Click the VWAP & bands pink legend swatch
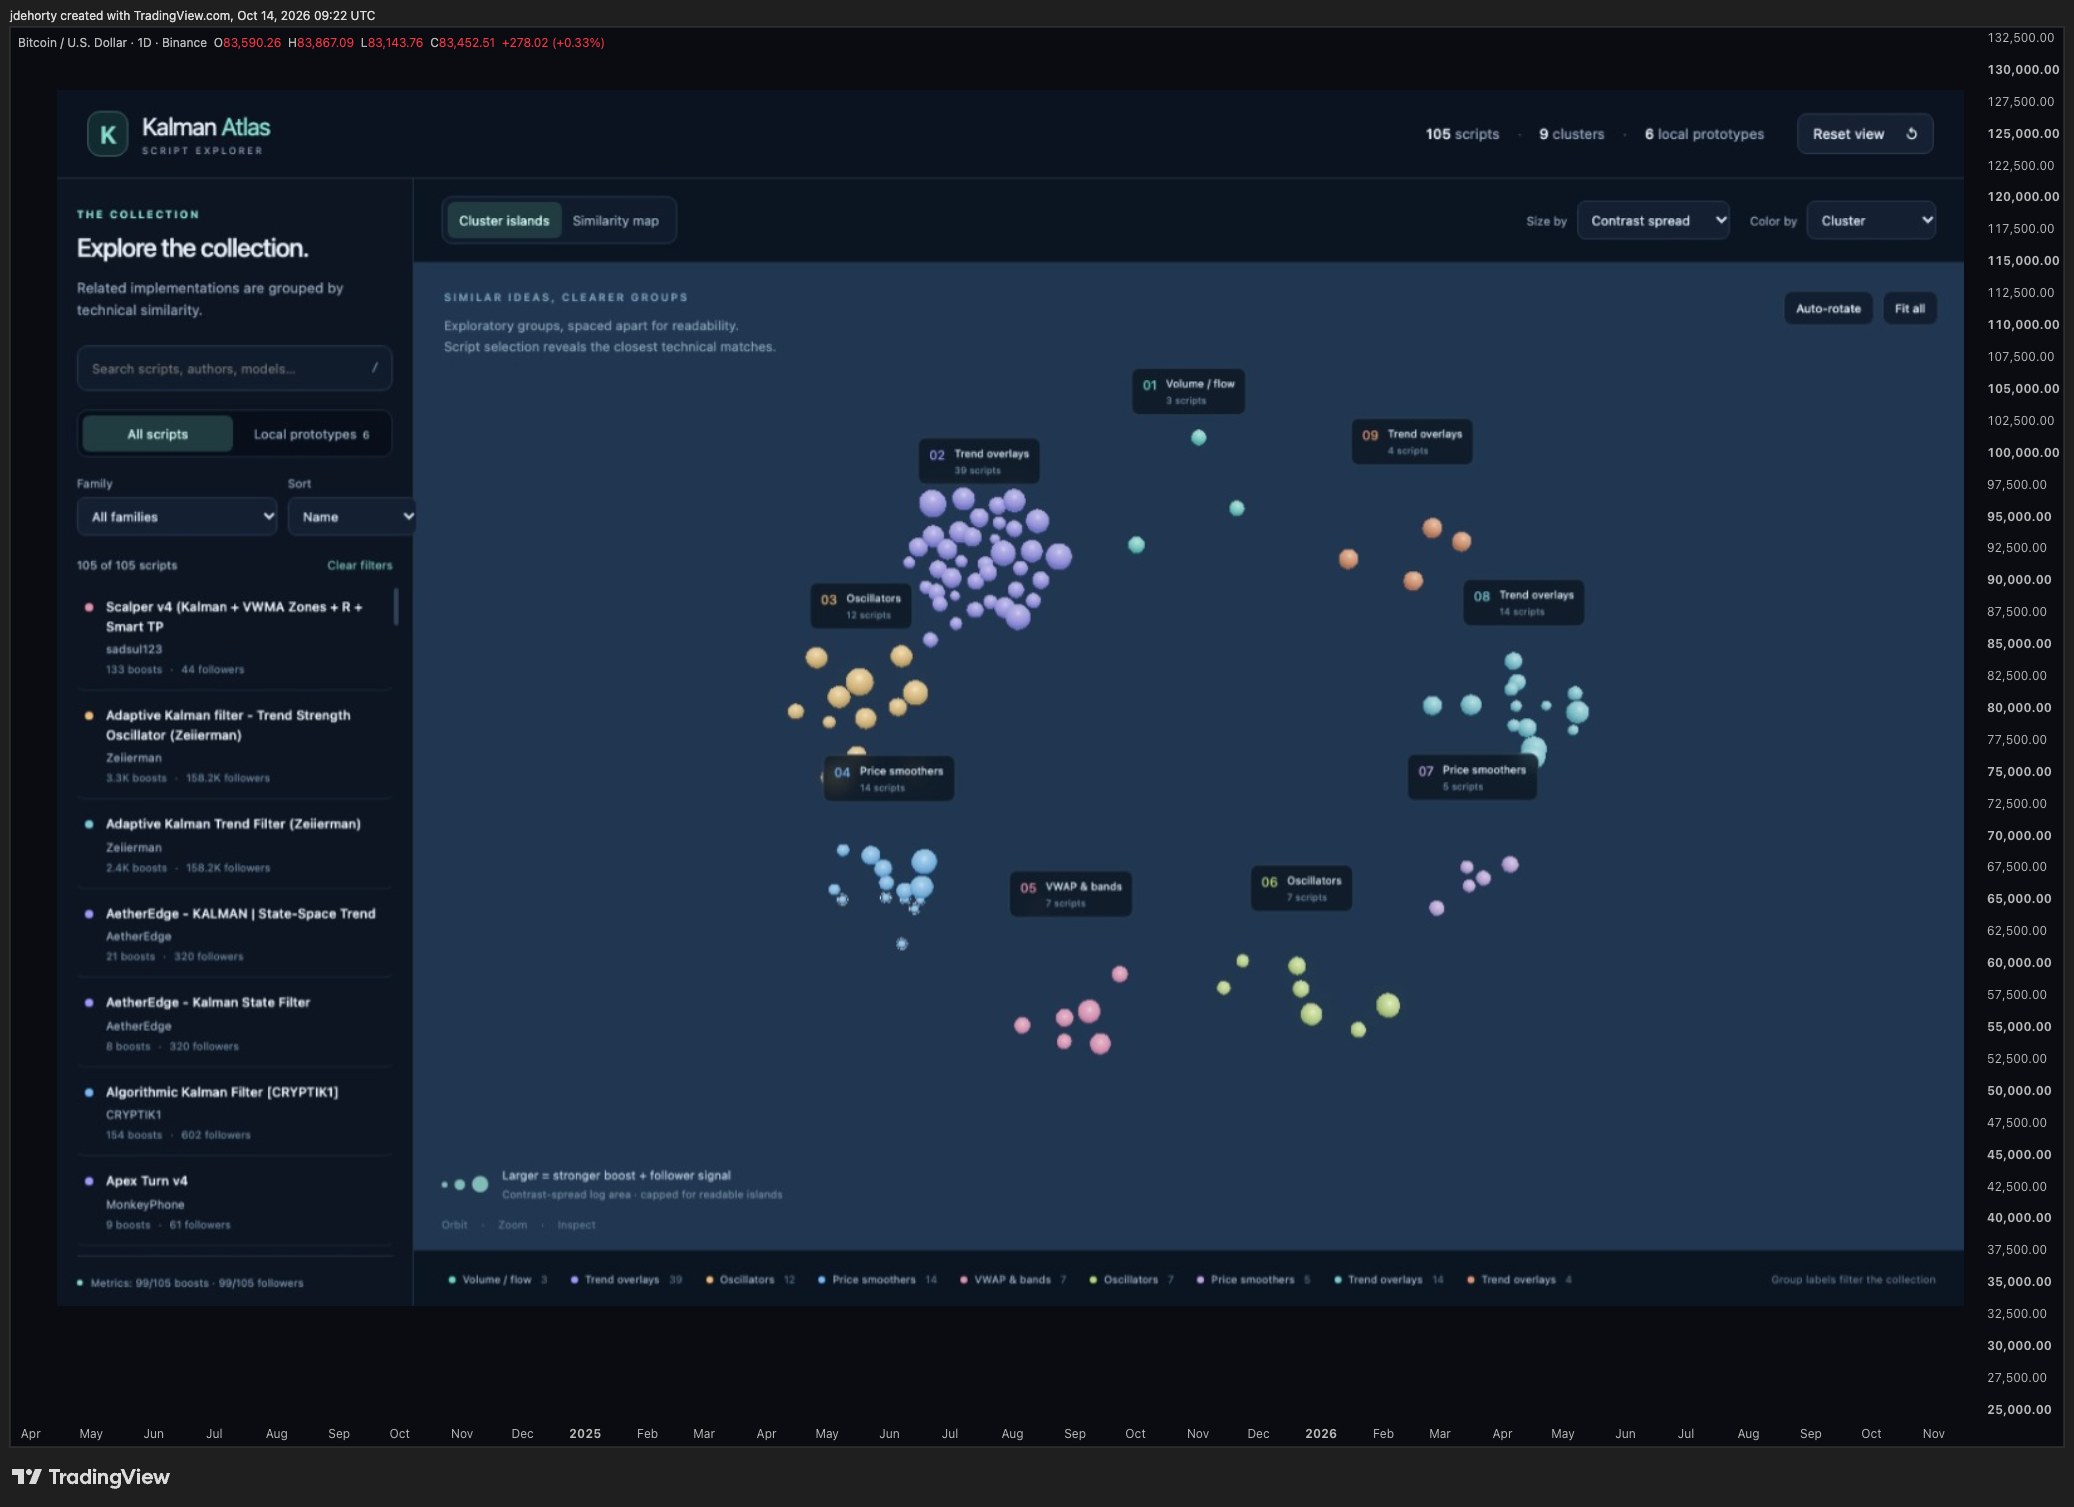 (x=964, y=1280)
